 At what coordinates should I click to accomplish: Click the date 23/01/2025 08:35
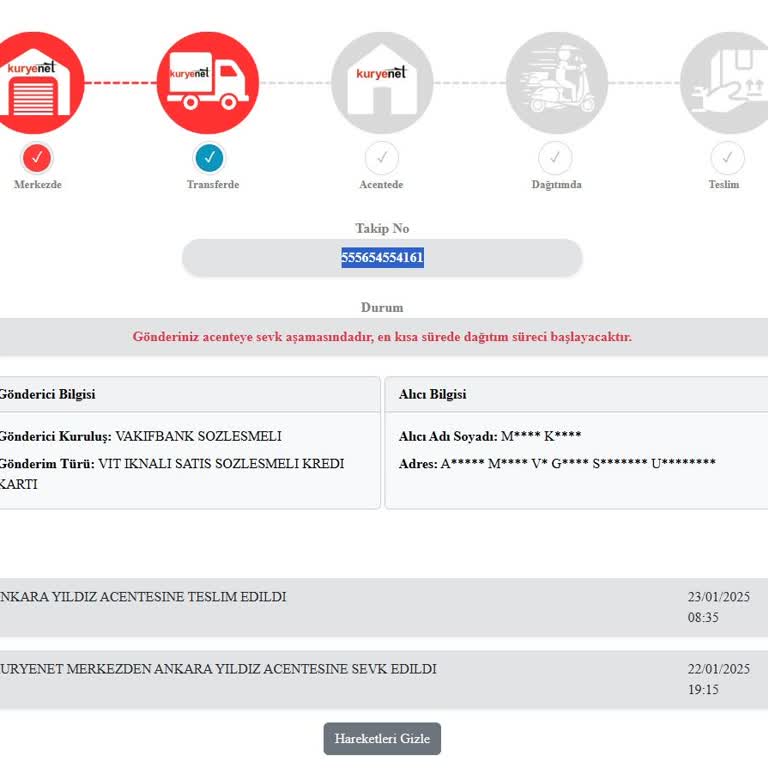tap(719, 607)
